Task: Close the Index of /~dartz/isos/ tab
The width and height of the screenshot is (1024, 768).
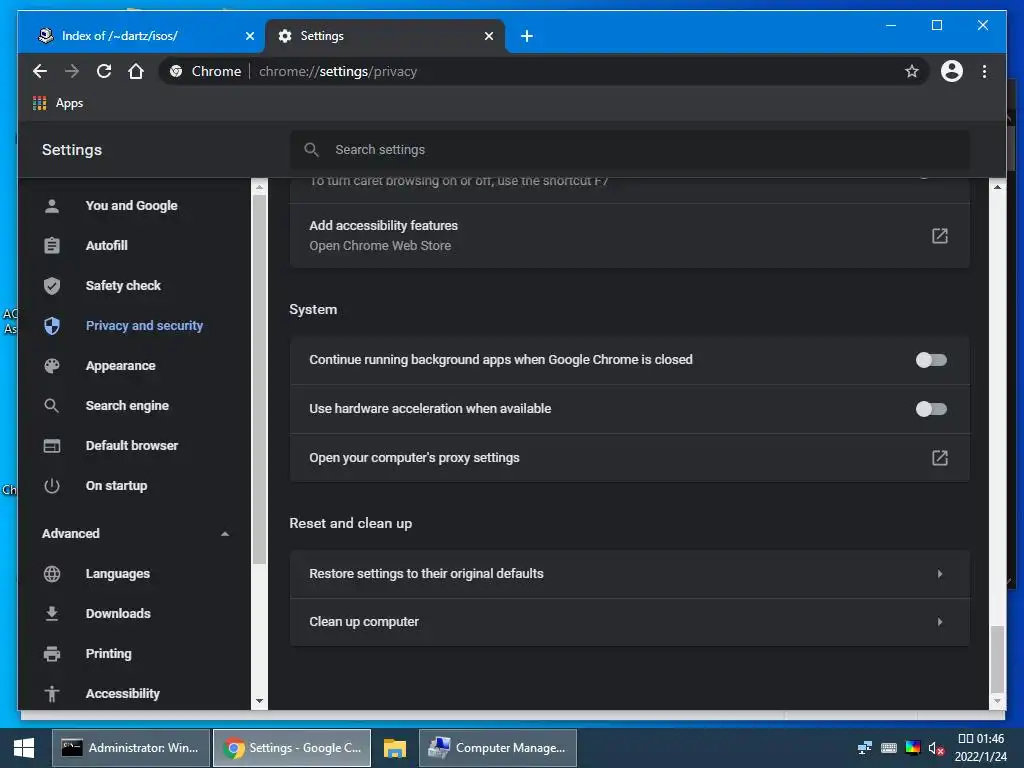Action: 249,36
